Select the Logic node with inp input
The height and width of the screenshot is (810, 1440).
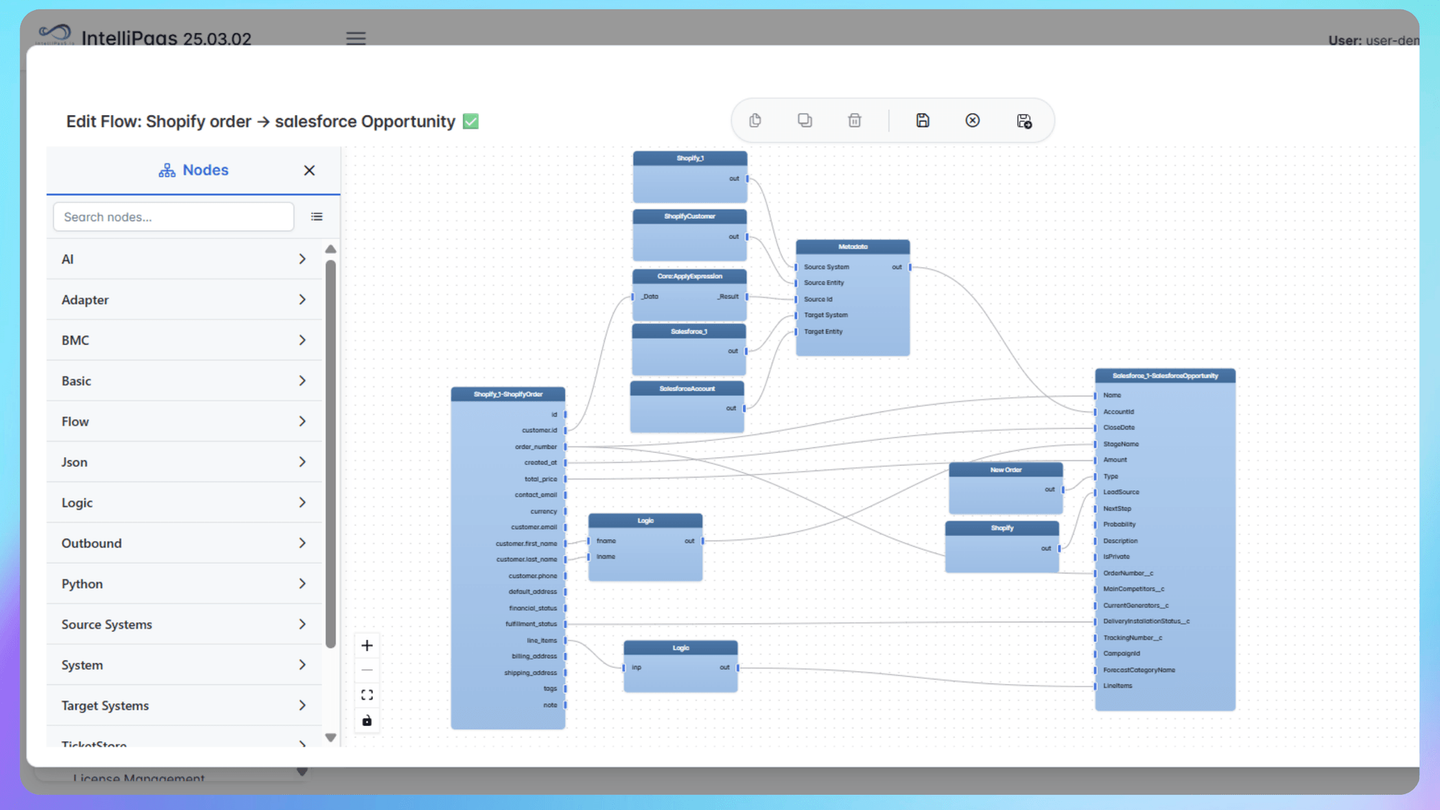click(x=681, y=648)
